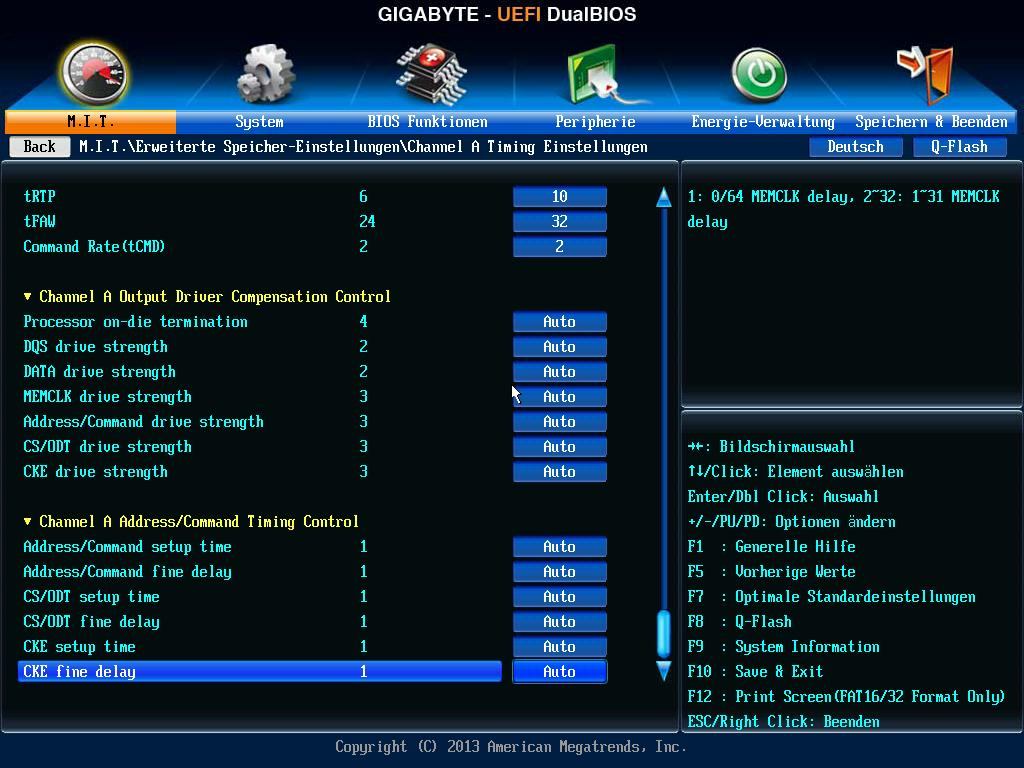
Task: Open the Energie-Verwaltung tab
Action: click(x=763, y=121)
